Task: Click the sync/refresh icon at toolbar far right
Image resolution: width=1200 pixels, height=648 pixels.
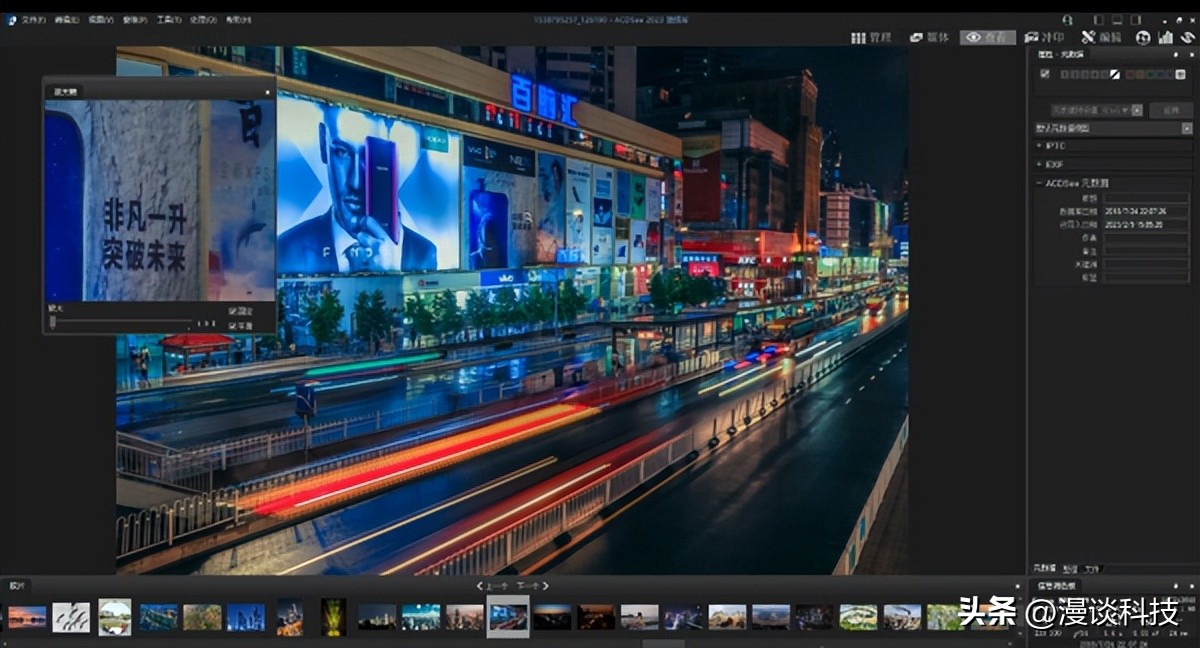Action: coord(1187,38)
